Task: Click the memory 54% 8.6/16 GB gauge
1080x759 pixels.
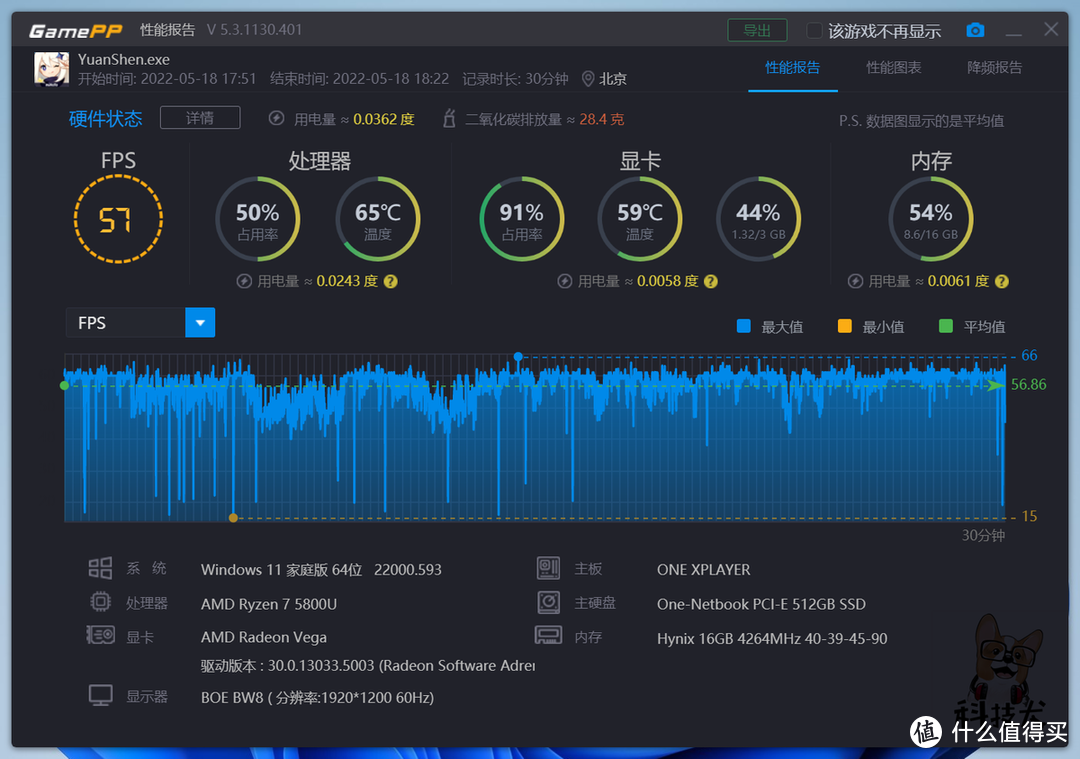Action: click(931, 219)
